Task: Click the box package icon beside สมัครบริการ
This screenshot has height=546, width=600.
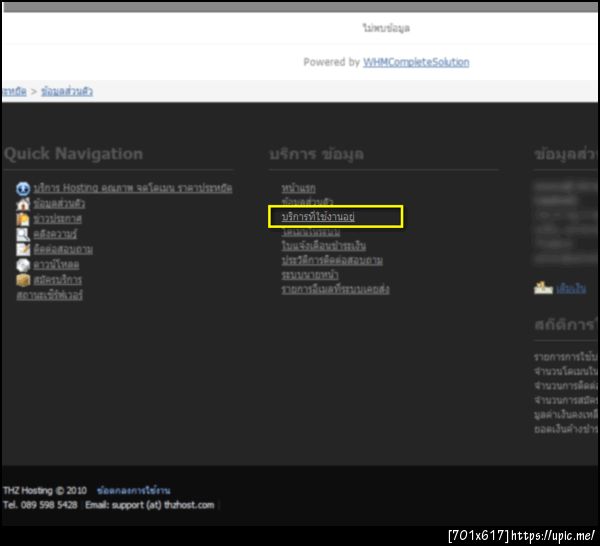Action: click(23, 280)
